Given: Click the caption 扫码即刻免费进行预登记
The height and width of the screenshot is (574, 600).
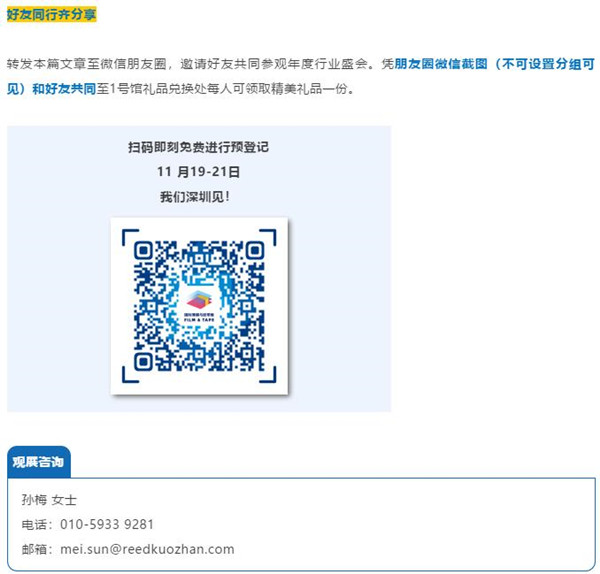Looking at the screenshot, I should (x=198, y=147).
